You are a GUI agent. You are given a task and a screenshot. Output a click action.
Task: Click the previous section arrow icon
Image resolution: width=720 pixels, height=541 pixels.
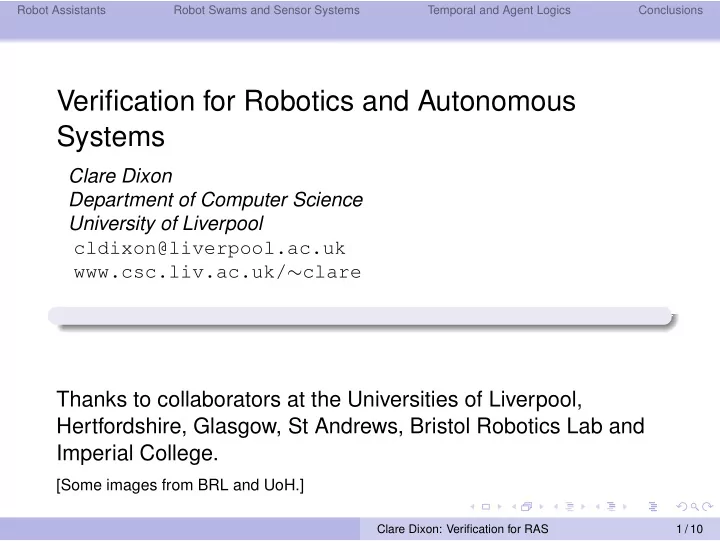(598, 507)
